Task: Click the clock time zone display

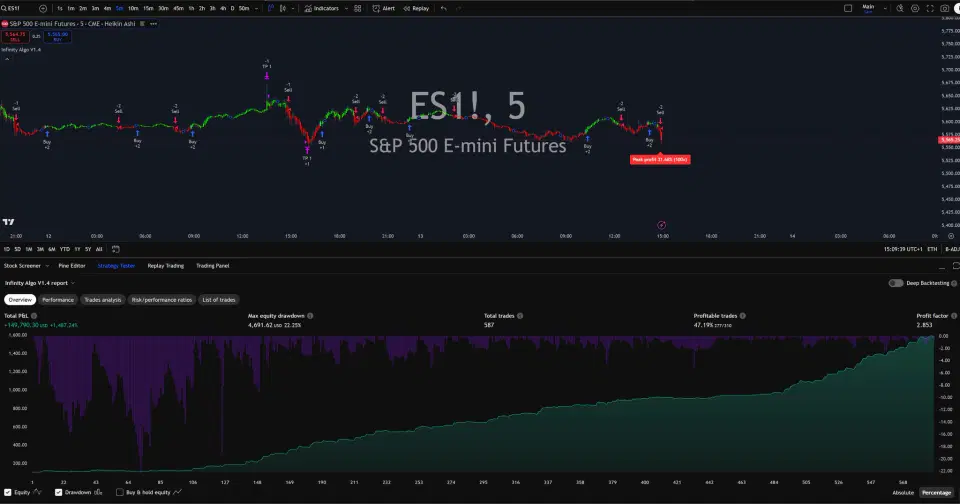Action: 902,249
